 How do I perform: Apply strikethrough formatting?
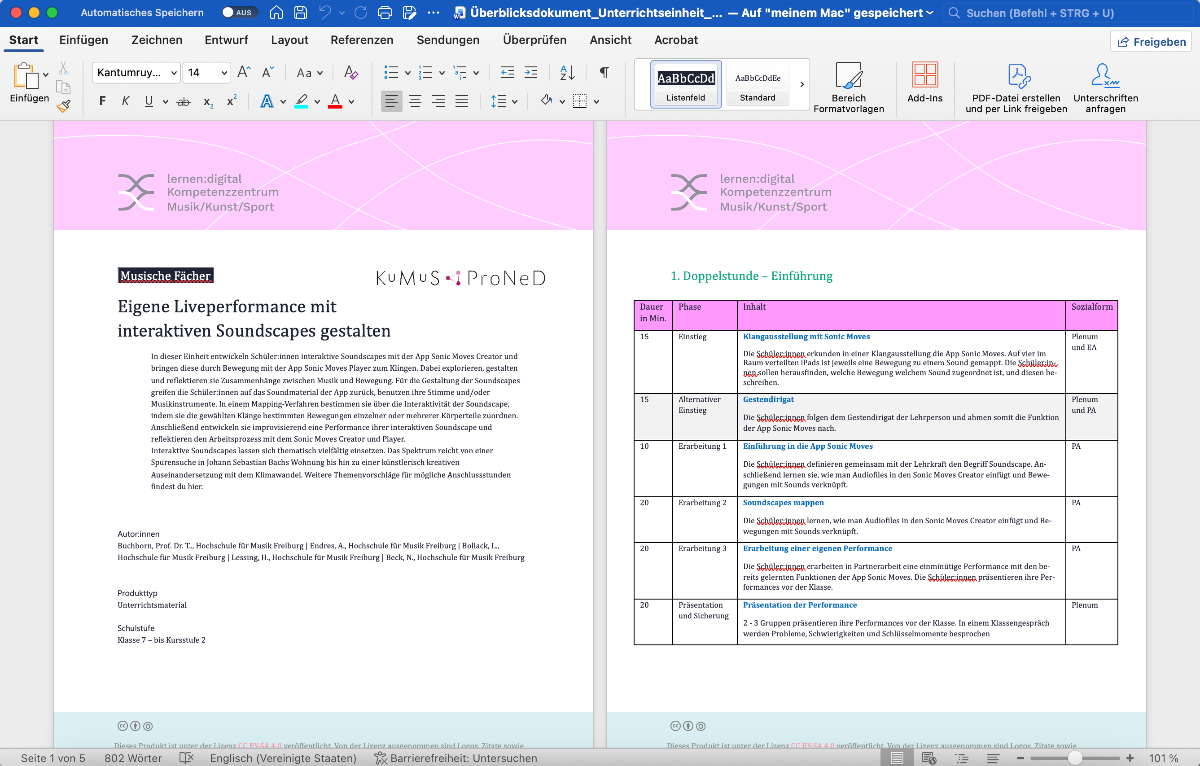(183, 101)
